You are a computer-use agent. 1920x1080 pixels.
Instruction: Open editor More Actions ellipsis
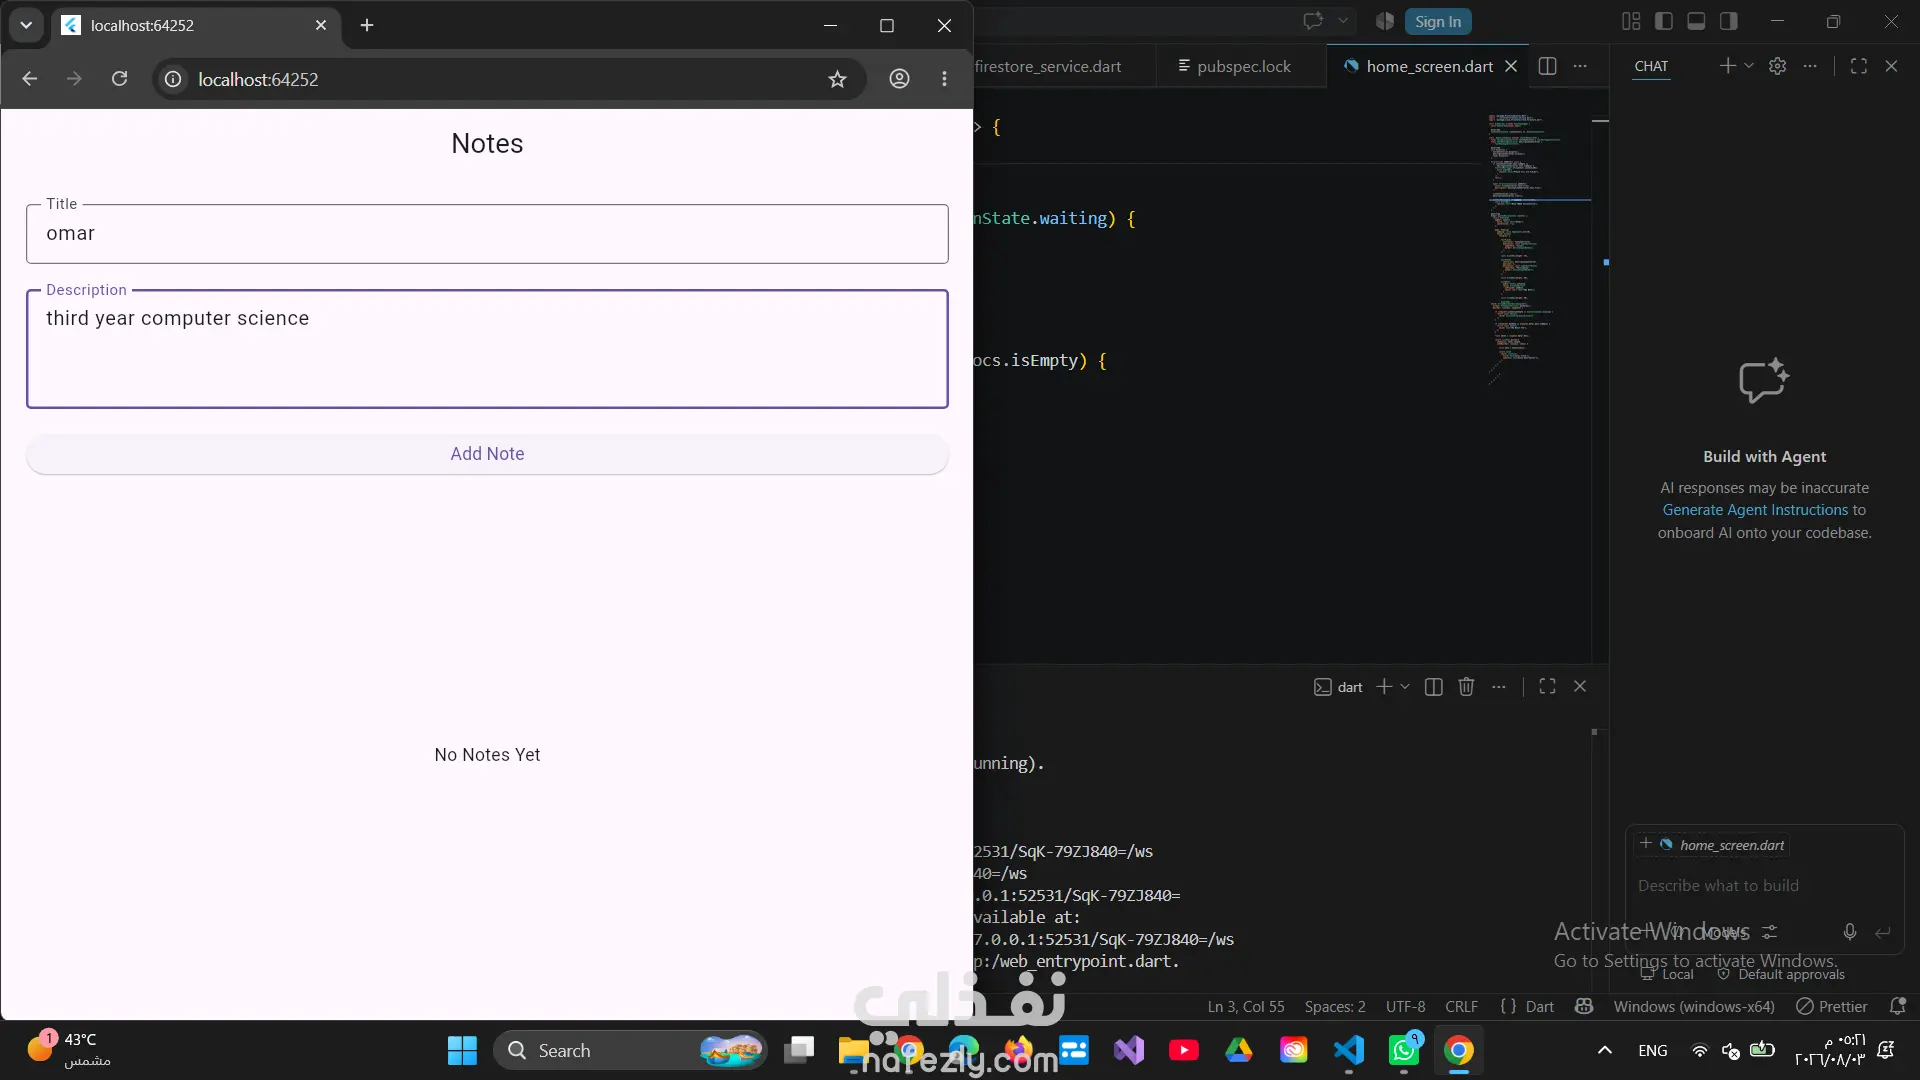click(x=1580, y=66)
